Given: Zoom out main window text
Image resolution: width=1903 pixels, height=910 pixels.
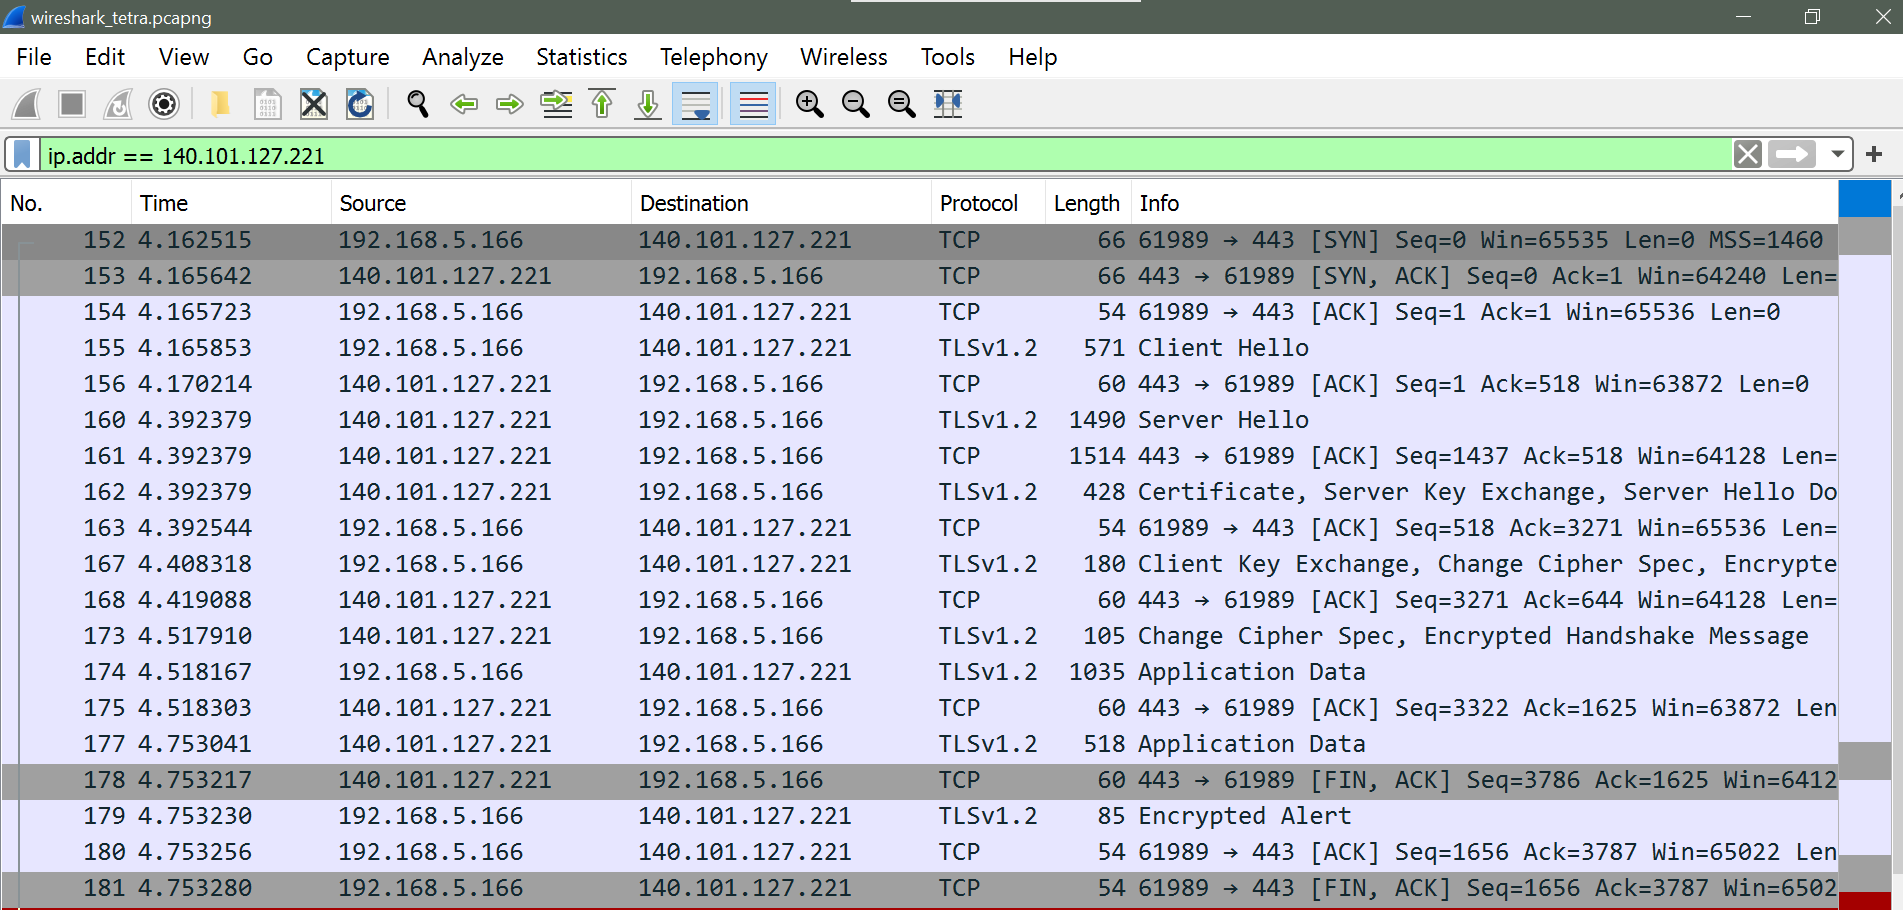Looking at the screenshot, I should (x=856, y=104).
